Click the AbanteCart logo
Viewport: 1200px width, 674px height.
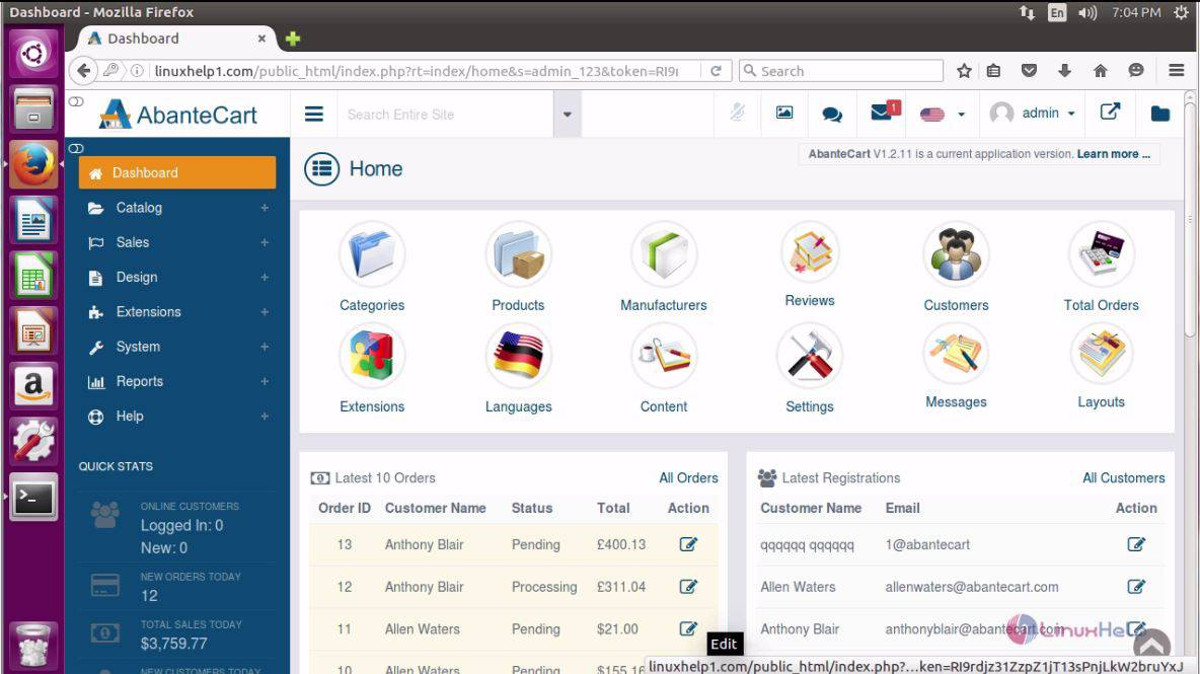[178, 114]
